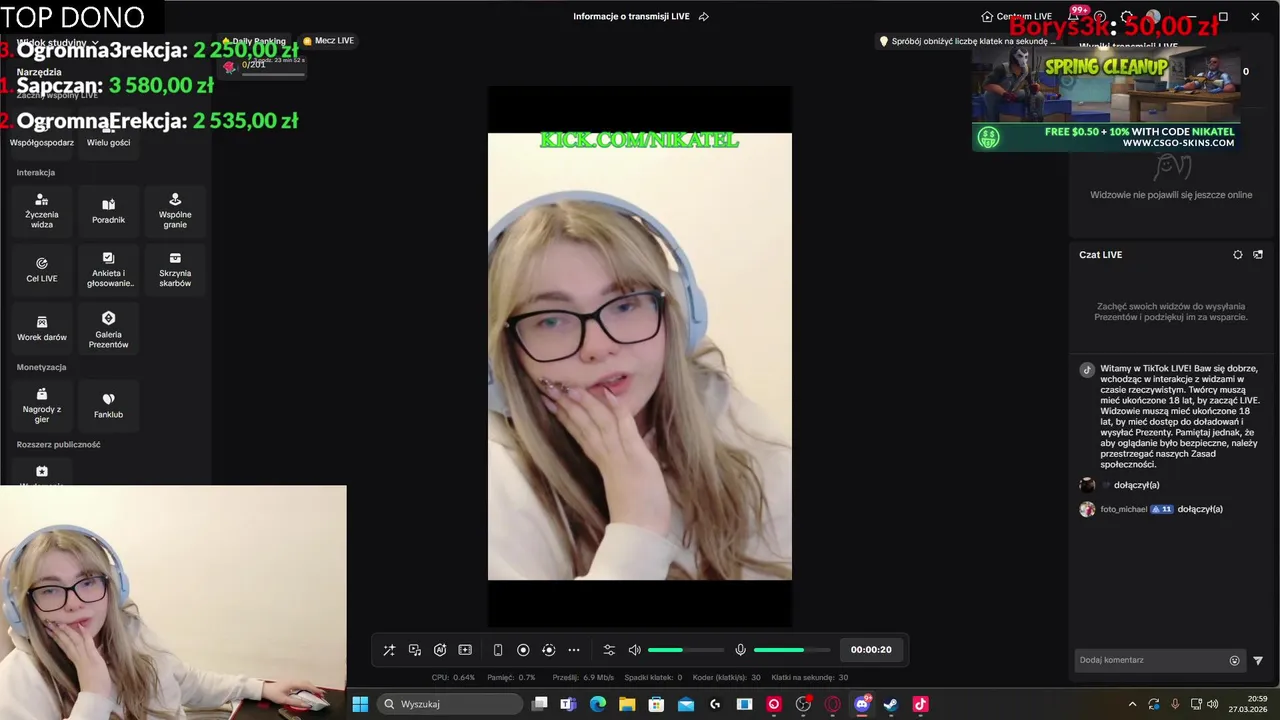1280x720 pixels.
Task: Show hidden system tray icons
Action: [x=1132, y=704]
